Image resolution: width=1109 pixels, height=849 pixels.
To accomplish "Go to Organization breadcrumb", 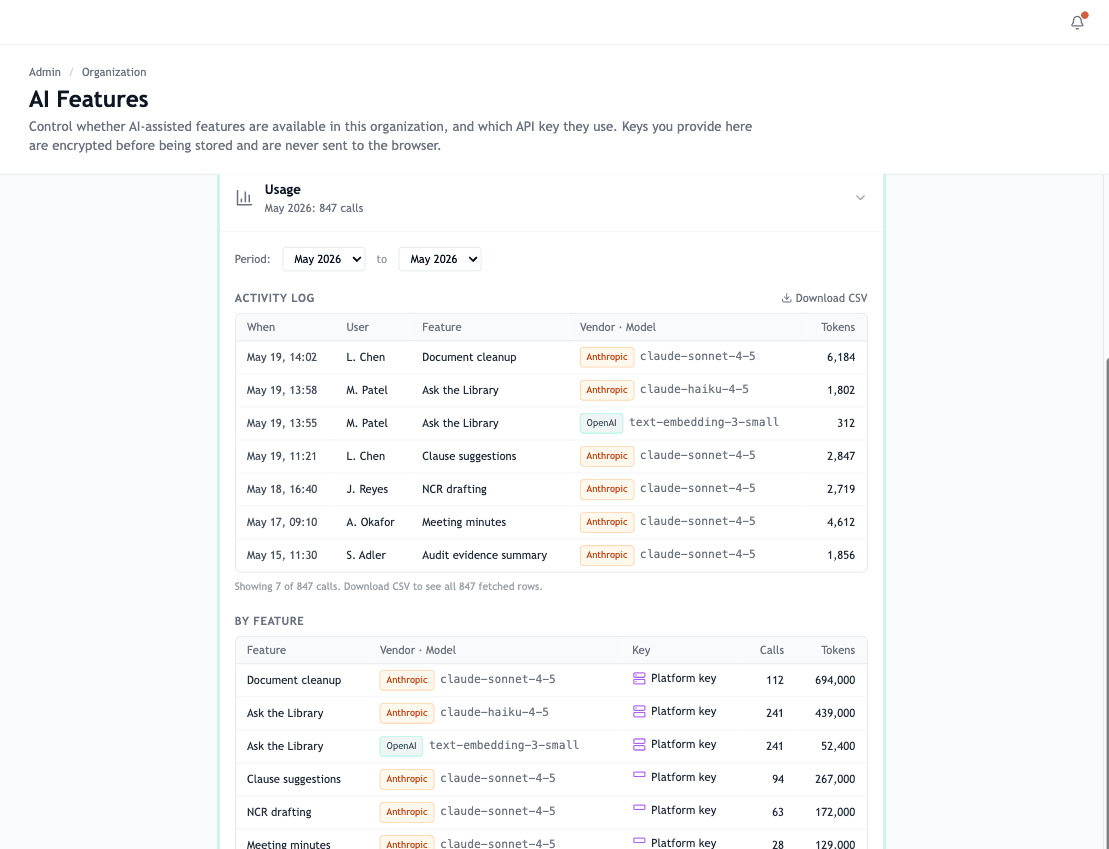I will click(114, 72).
